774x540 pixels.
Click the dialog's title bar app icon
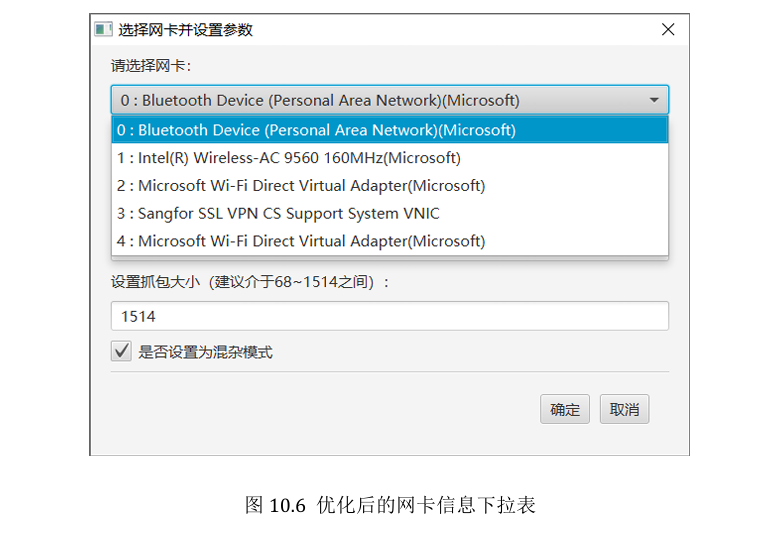click(x=103, y=30)
